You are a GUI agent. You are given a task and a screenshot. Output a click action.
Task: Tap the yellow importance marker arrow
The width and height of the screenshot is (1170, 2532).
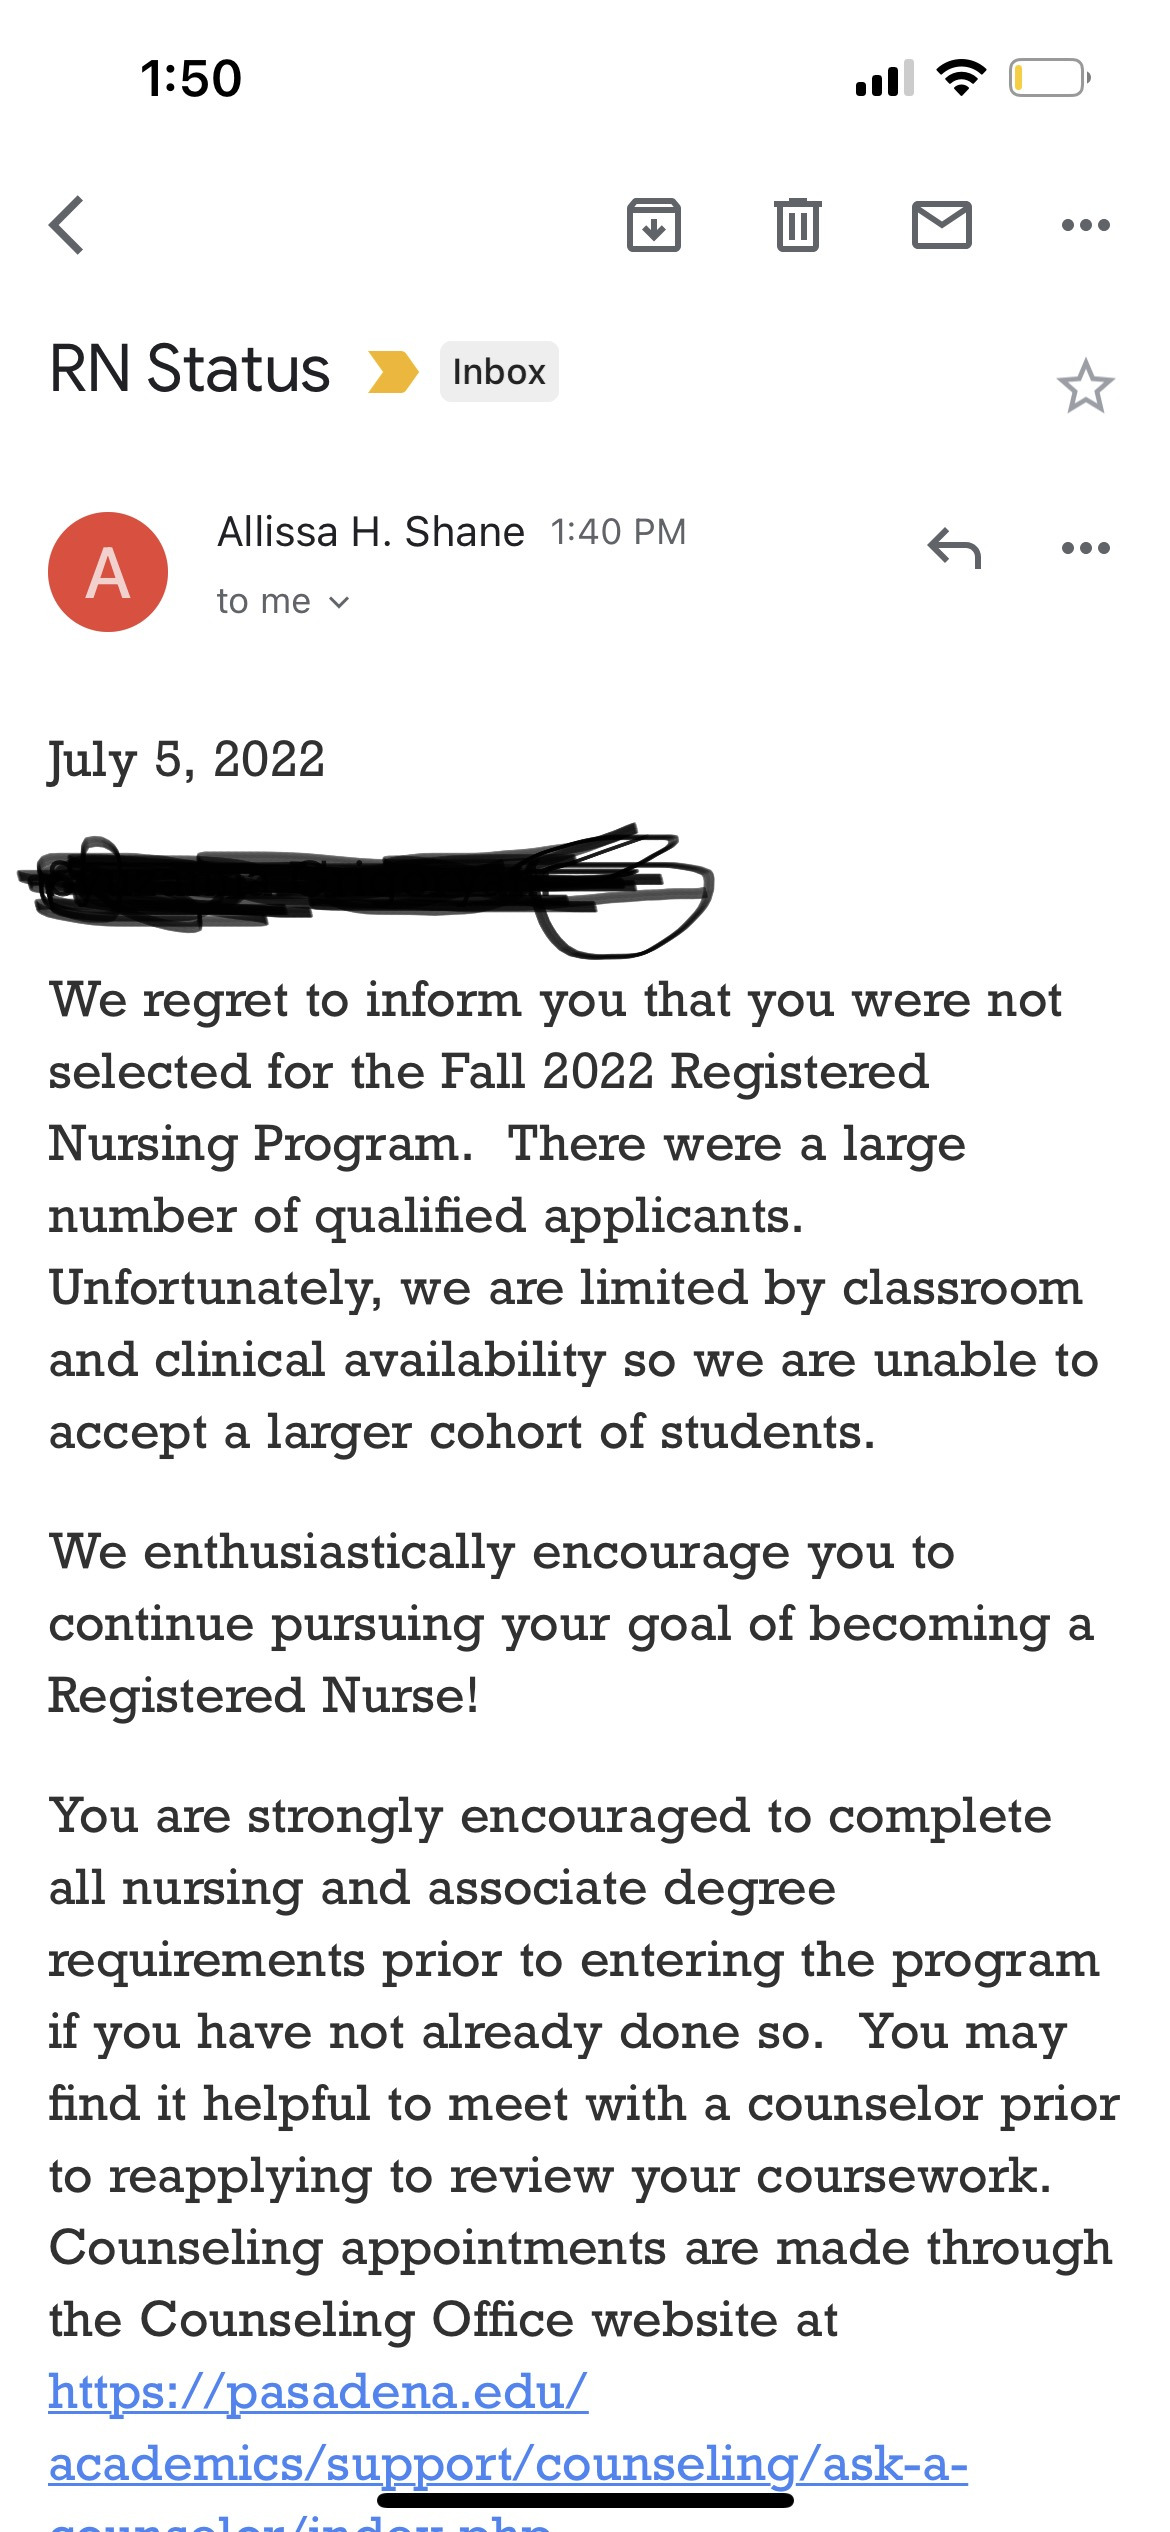point(392,372)
